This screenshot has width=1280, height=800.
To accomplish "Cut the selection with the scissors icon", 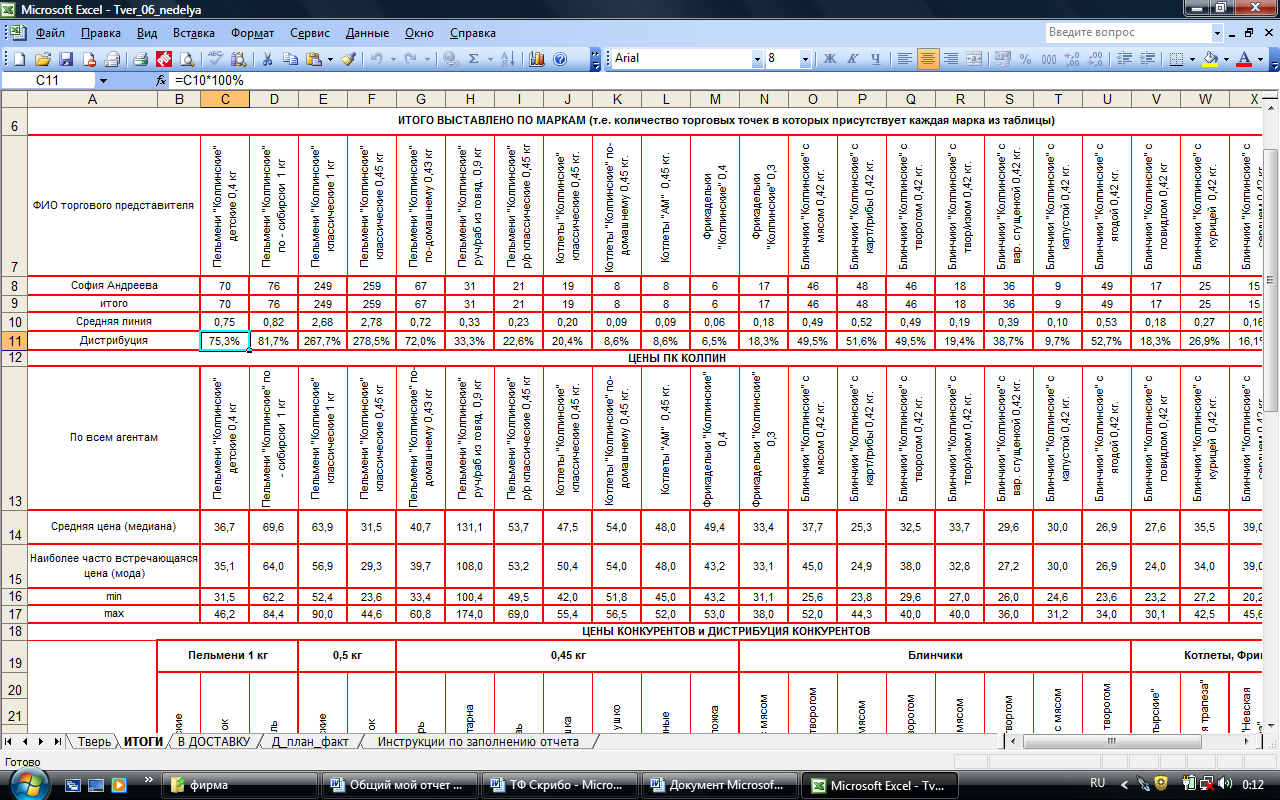I will 267,59.
